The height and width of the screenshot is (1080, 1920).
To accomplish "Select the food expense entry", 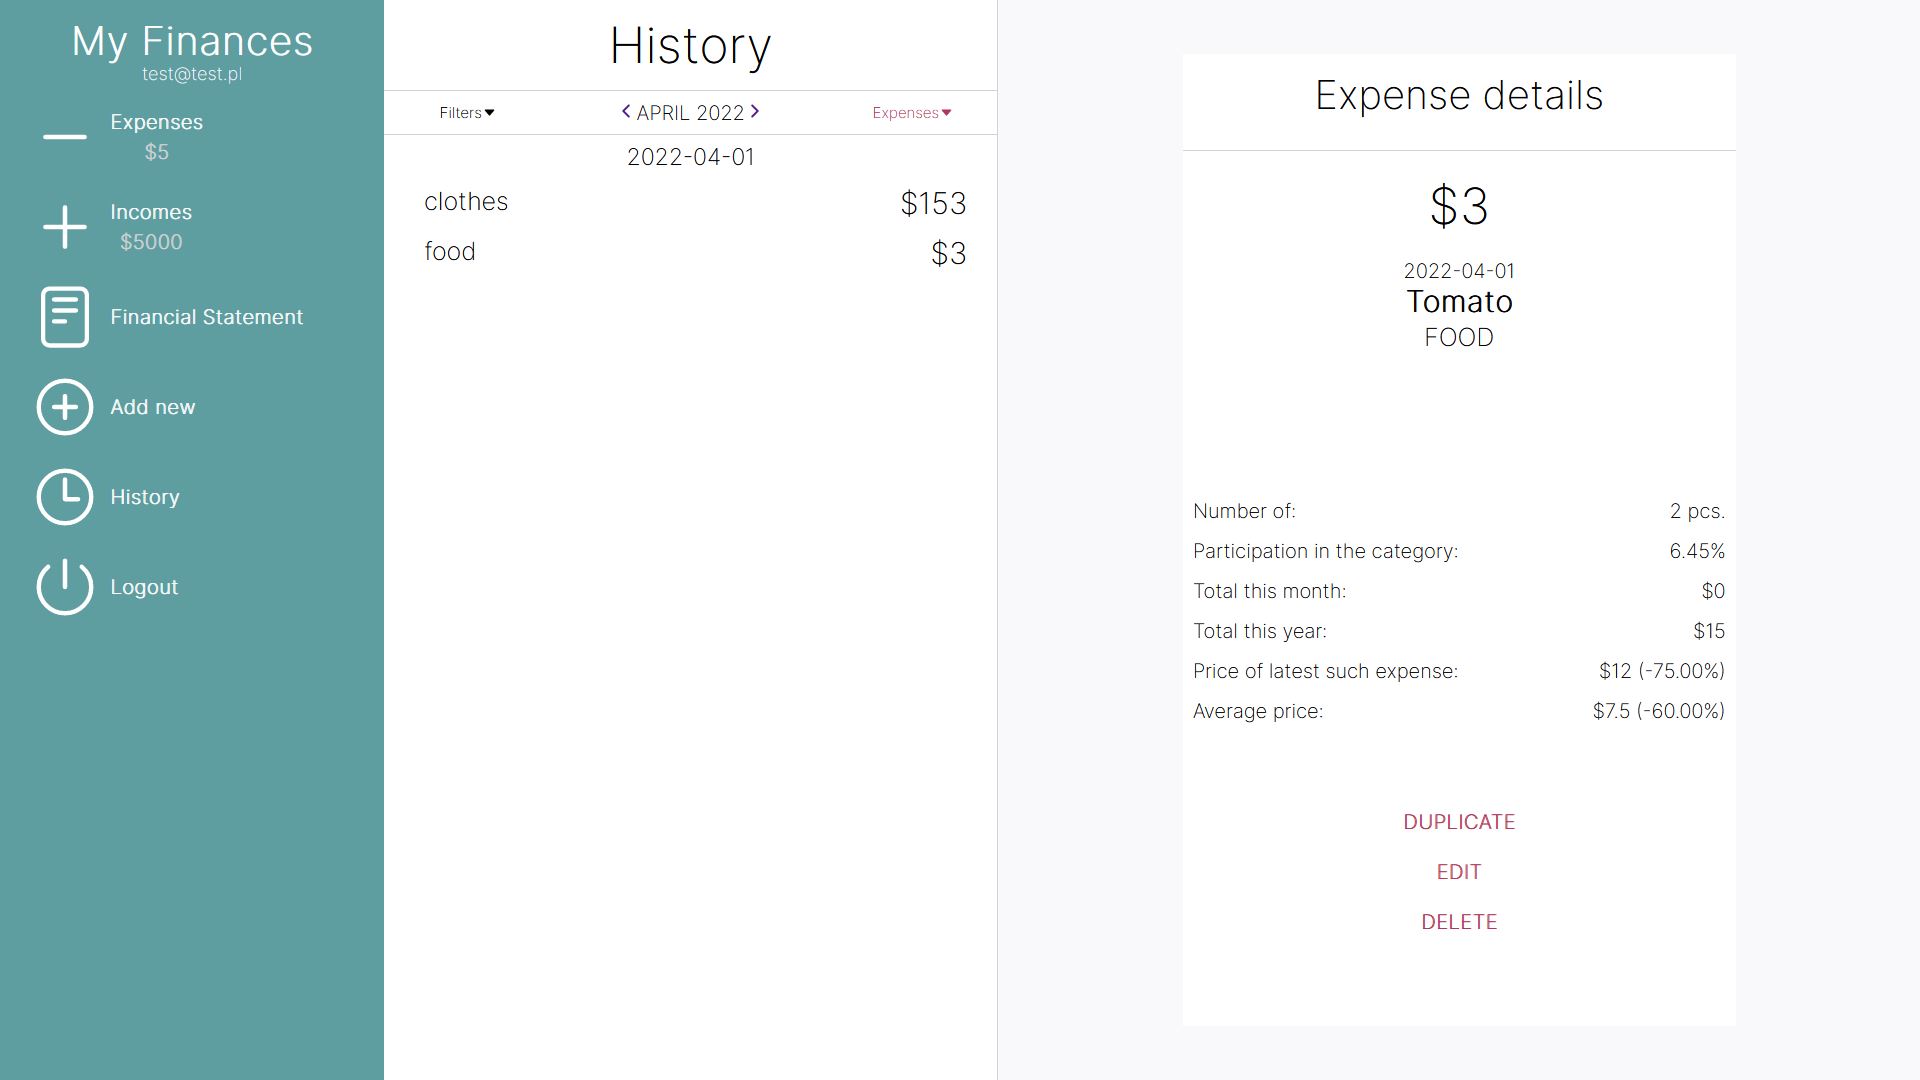I will [x=449, y=252].
